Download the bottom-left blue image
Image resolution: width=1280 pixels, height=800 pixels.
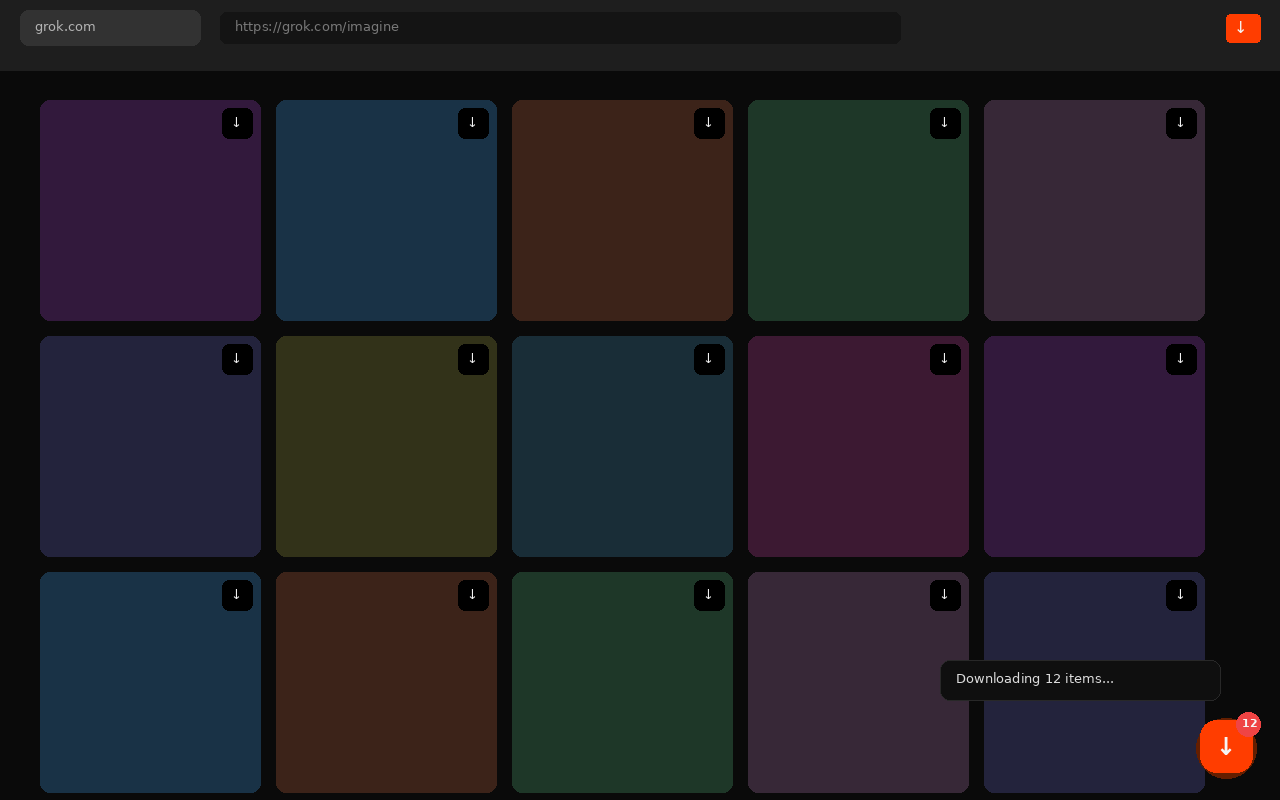[237, 595]
